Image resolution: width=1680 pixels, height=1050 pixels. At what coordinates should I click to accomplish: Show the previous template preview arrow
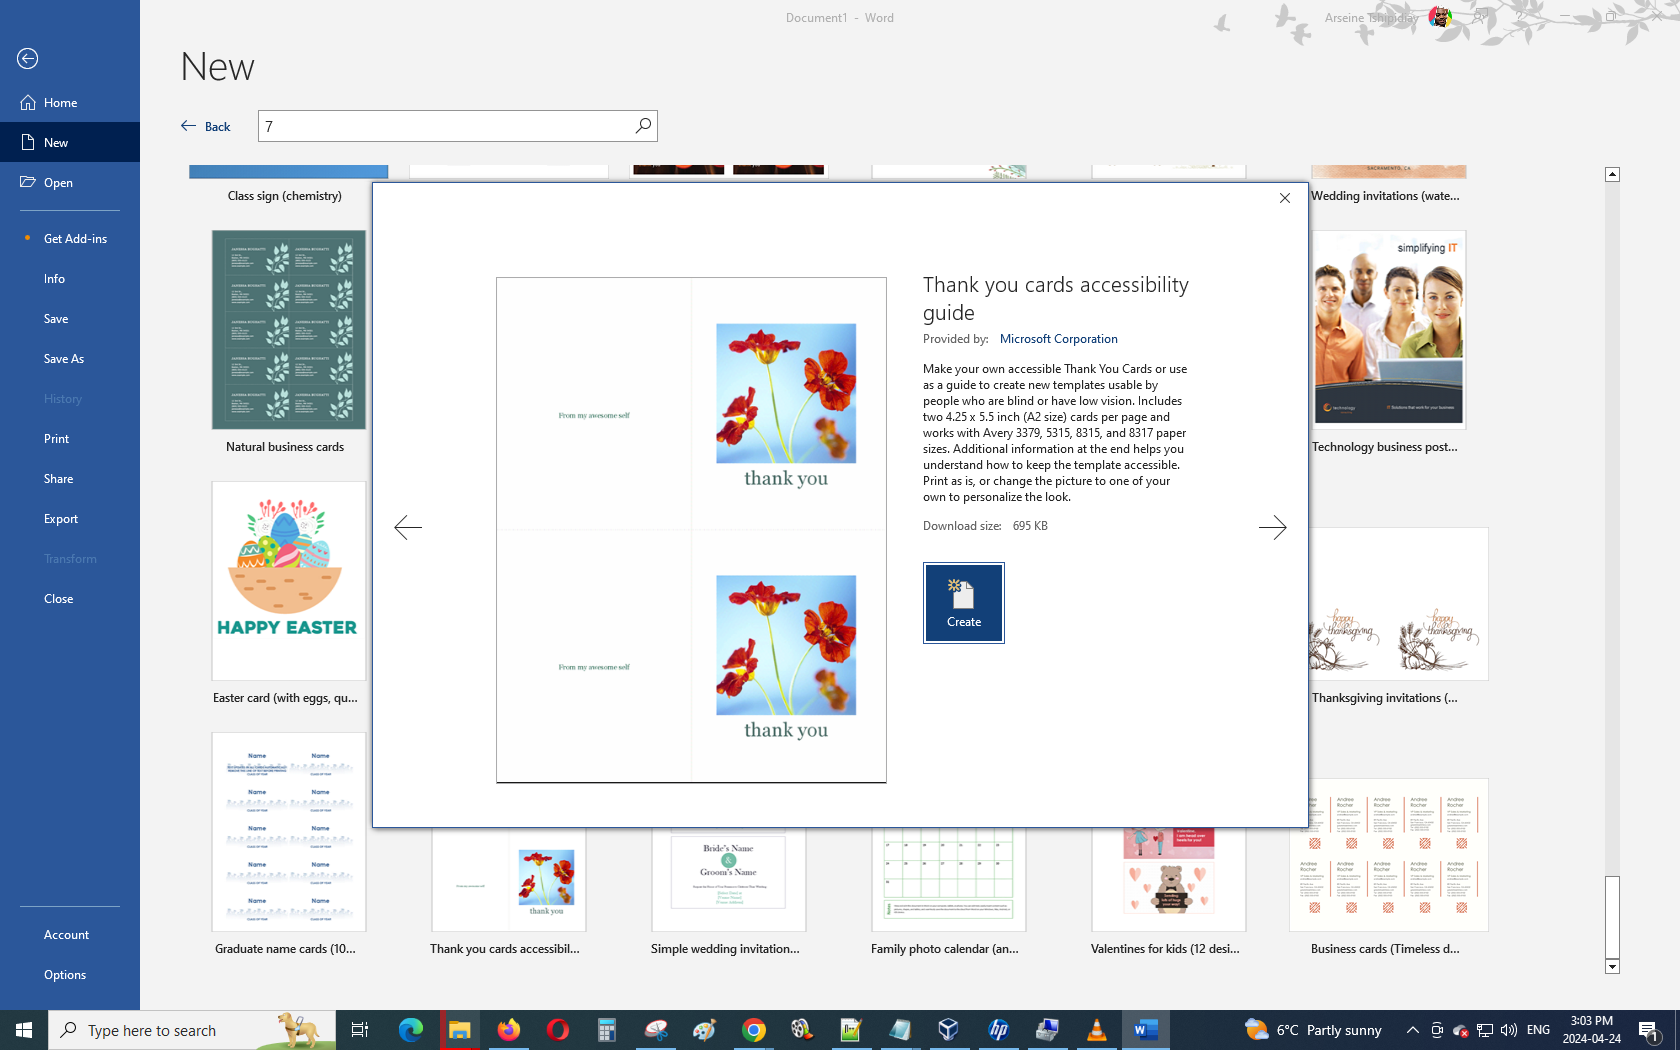pos(408,527)
